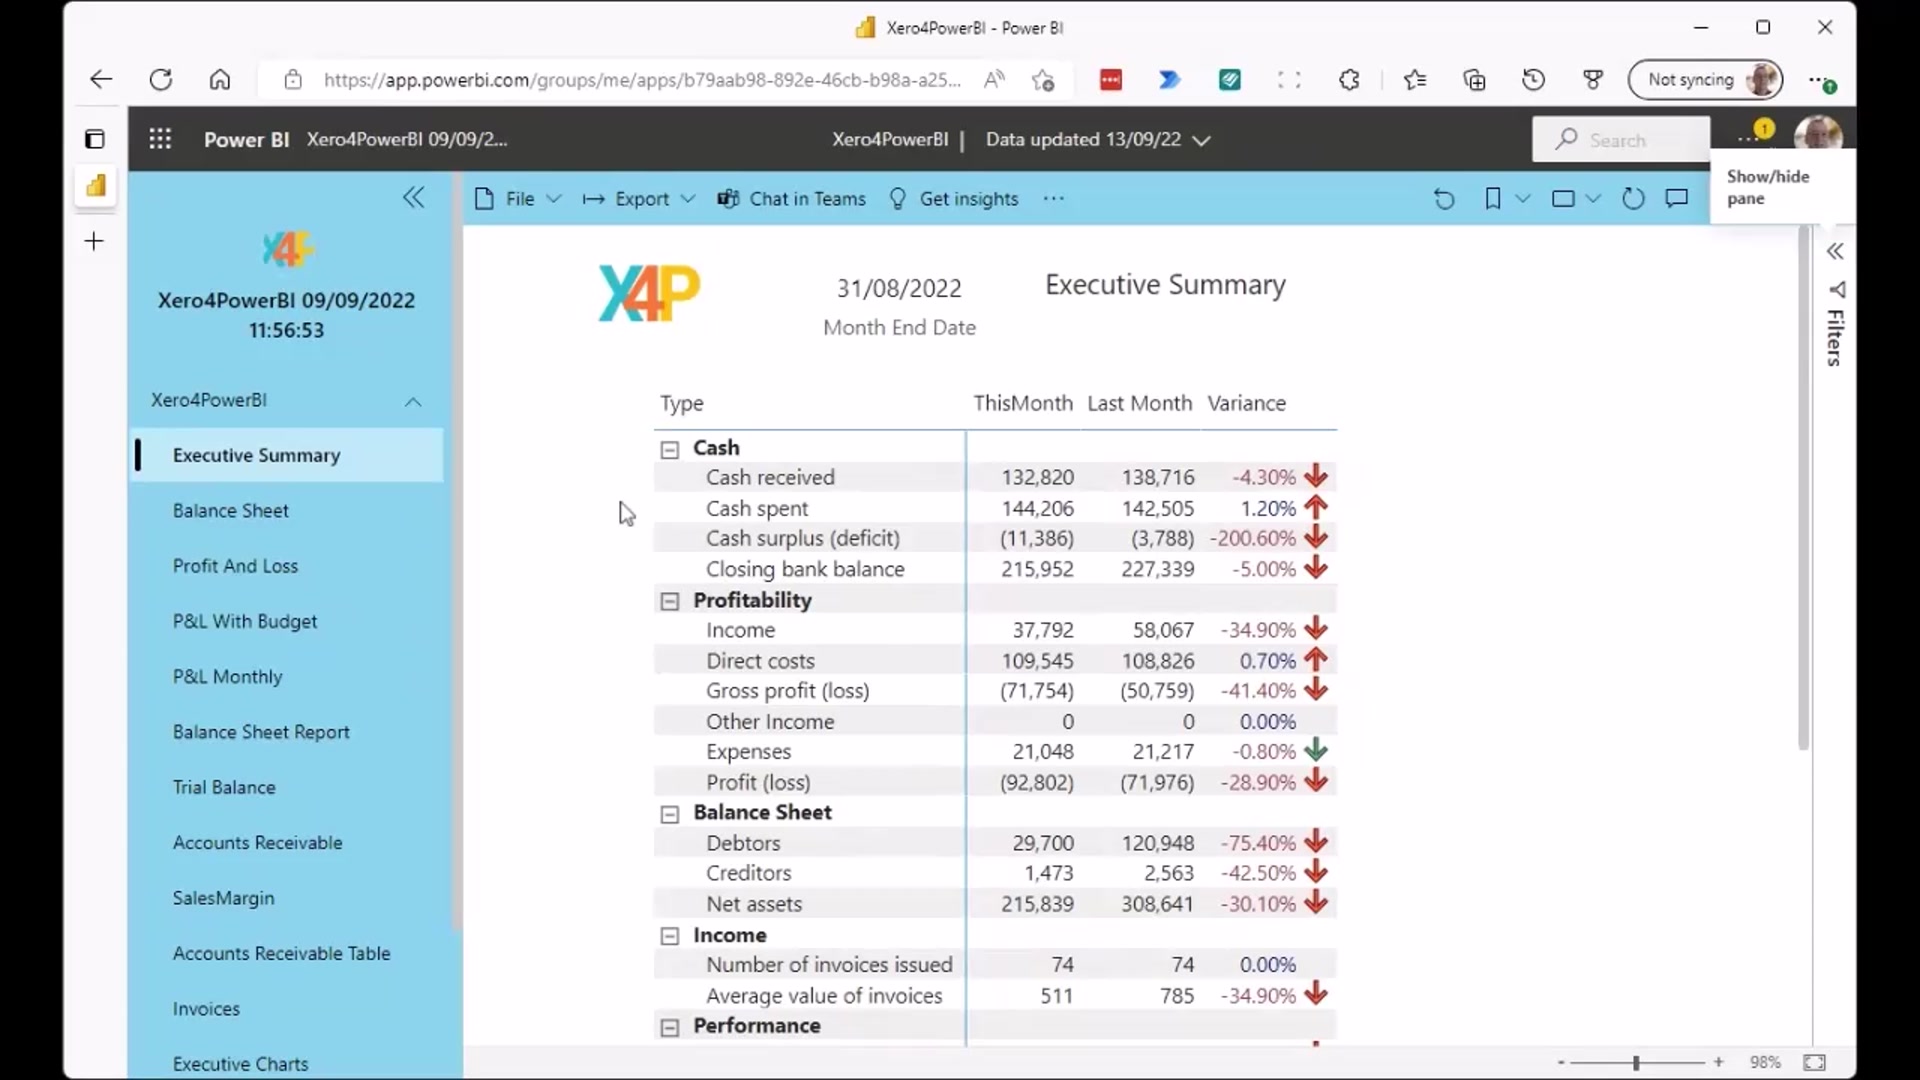This screenshot has width=1920, height=1080.
Task: Open the bookmarks flag icon on report toolbar
Action: point(1492,199)
